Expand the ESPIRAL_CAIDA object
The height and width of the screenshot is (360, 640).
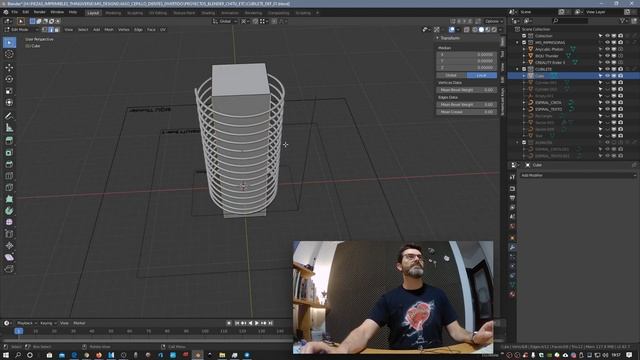(x=524, y=102)
